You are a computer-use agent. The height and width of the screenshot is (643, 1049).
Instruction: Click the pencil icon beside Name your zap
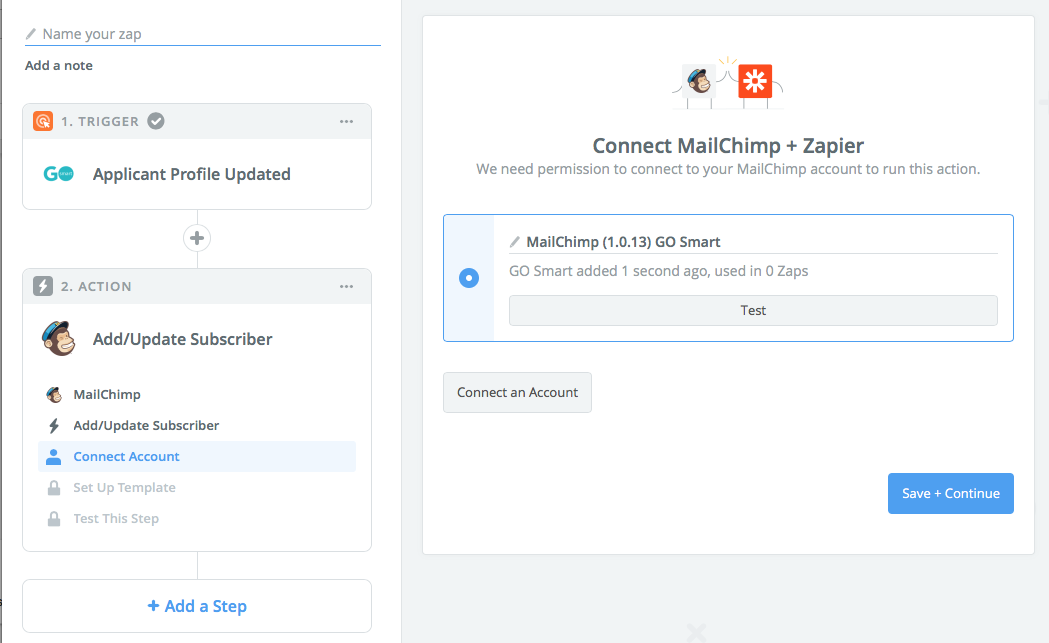click(31, 33)
